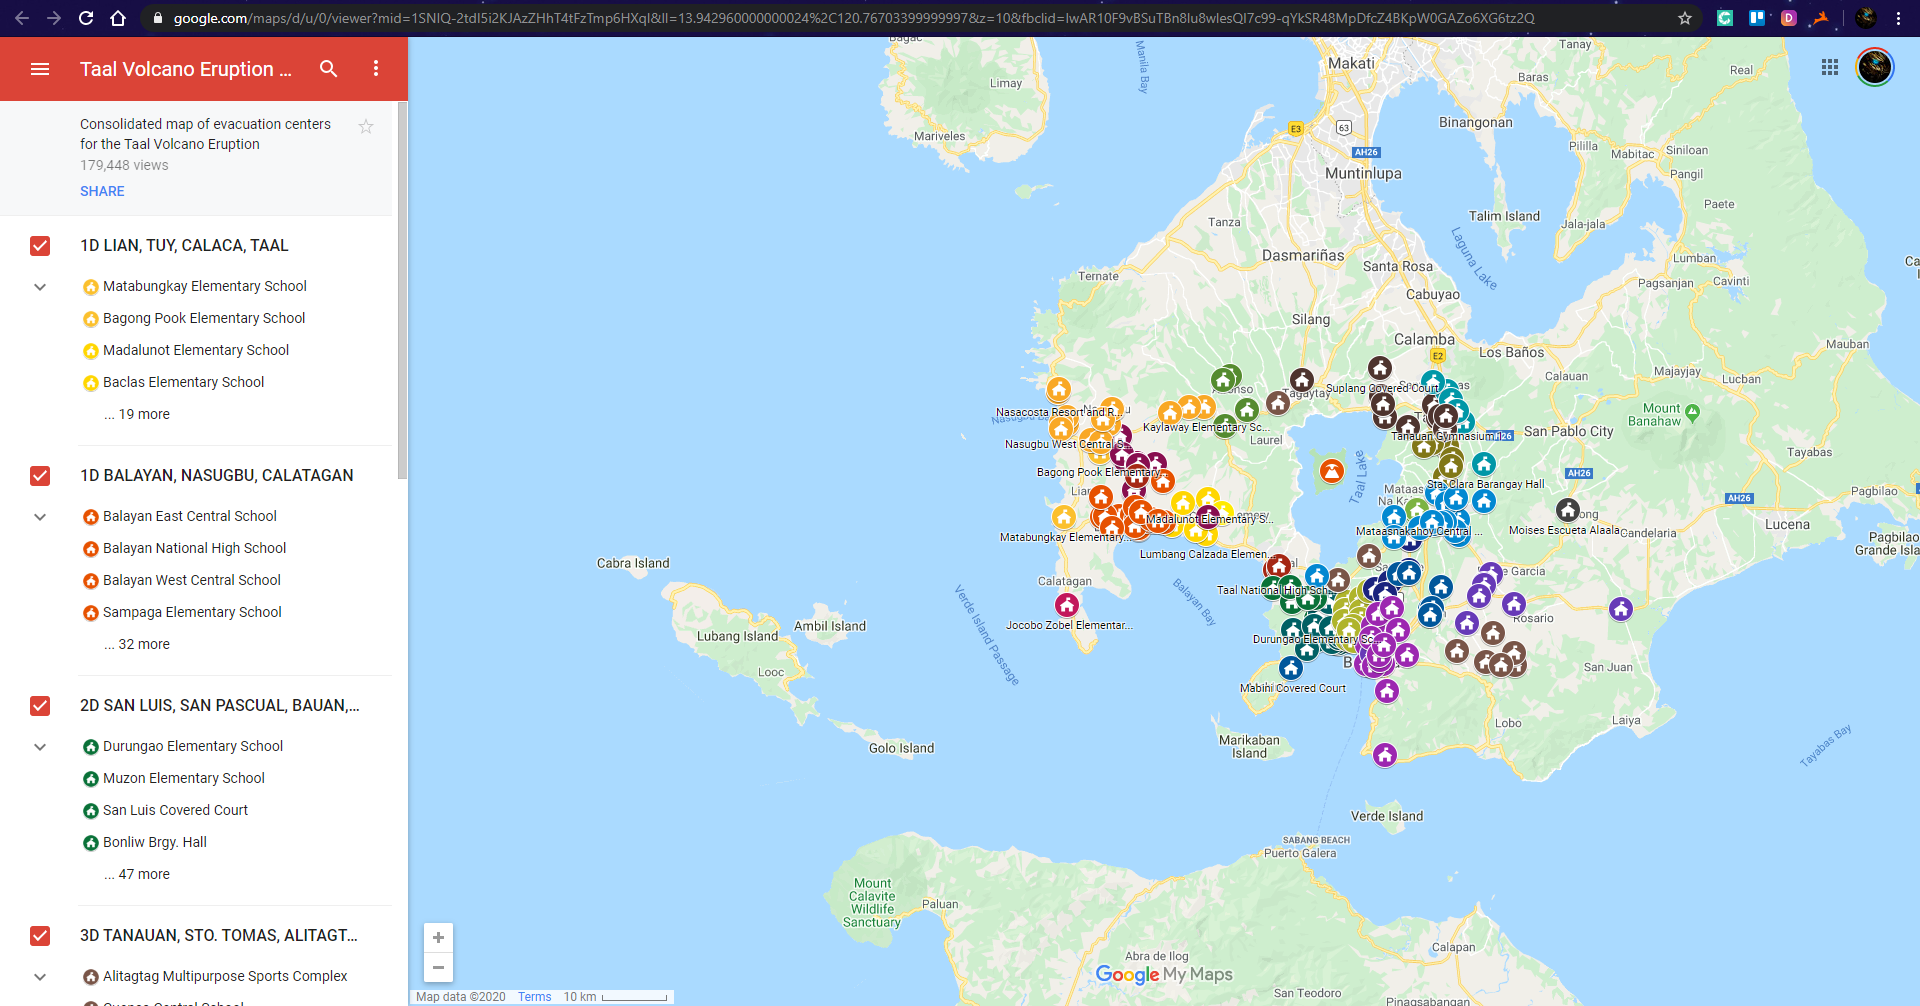The width and height of the screenshot is (1920, 1006).
Task: Collapse the 2D San Luis list
Action: (40, 747)
